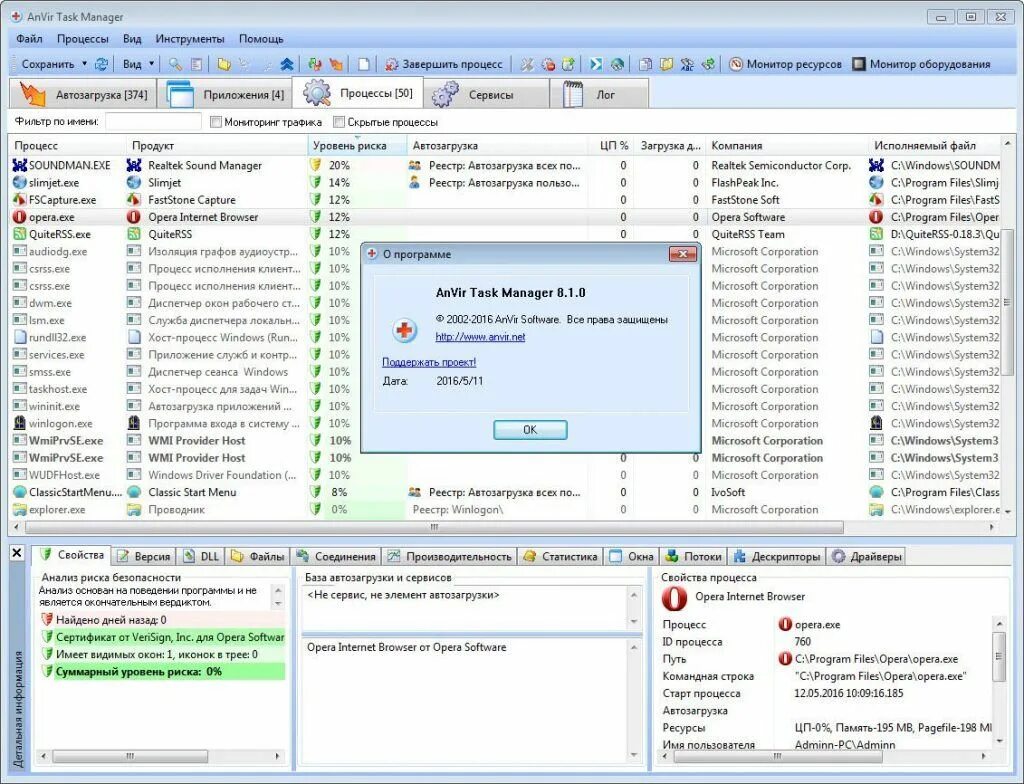Click the blue double-up-arrows toolbar icon

click(286, 64)
